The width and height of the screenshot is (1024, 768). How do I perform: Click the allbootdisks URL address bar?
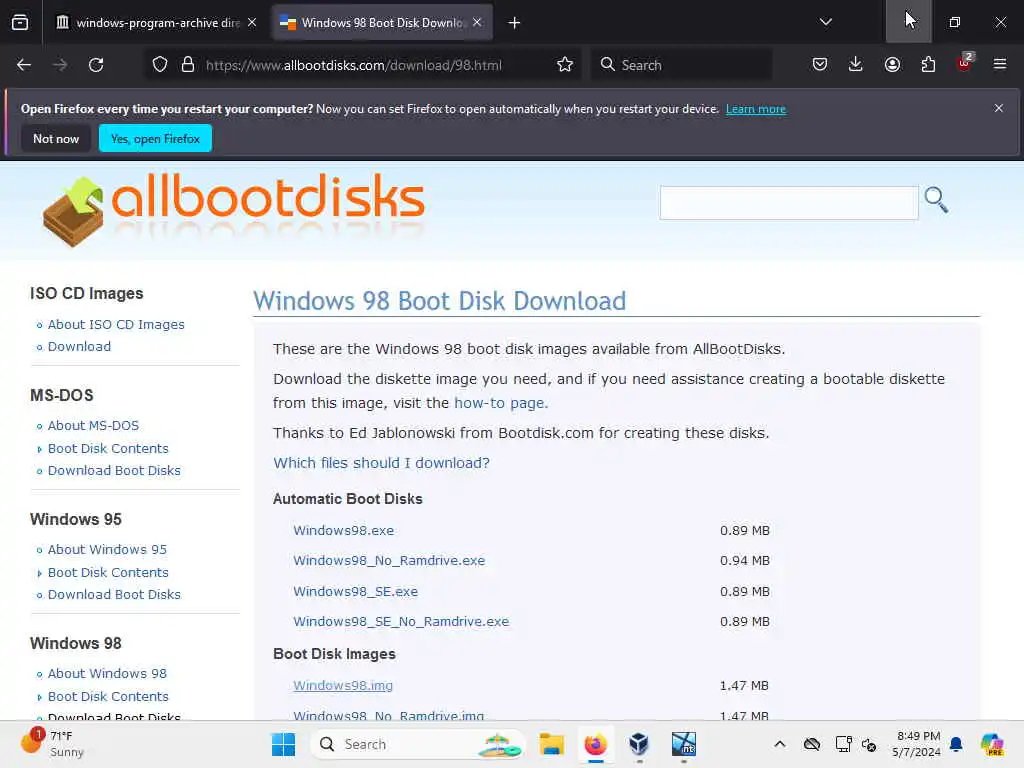pyautogui.click(x=354, y=65)
